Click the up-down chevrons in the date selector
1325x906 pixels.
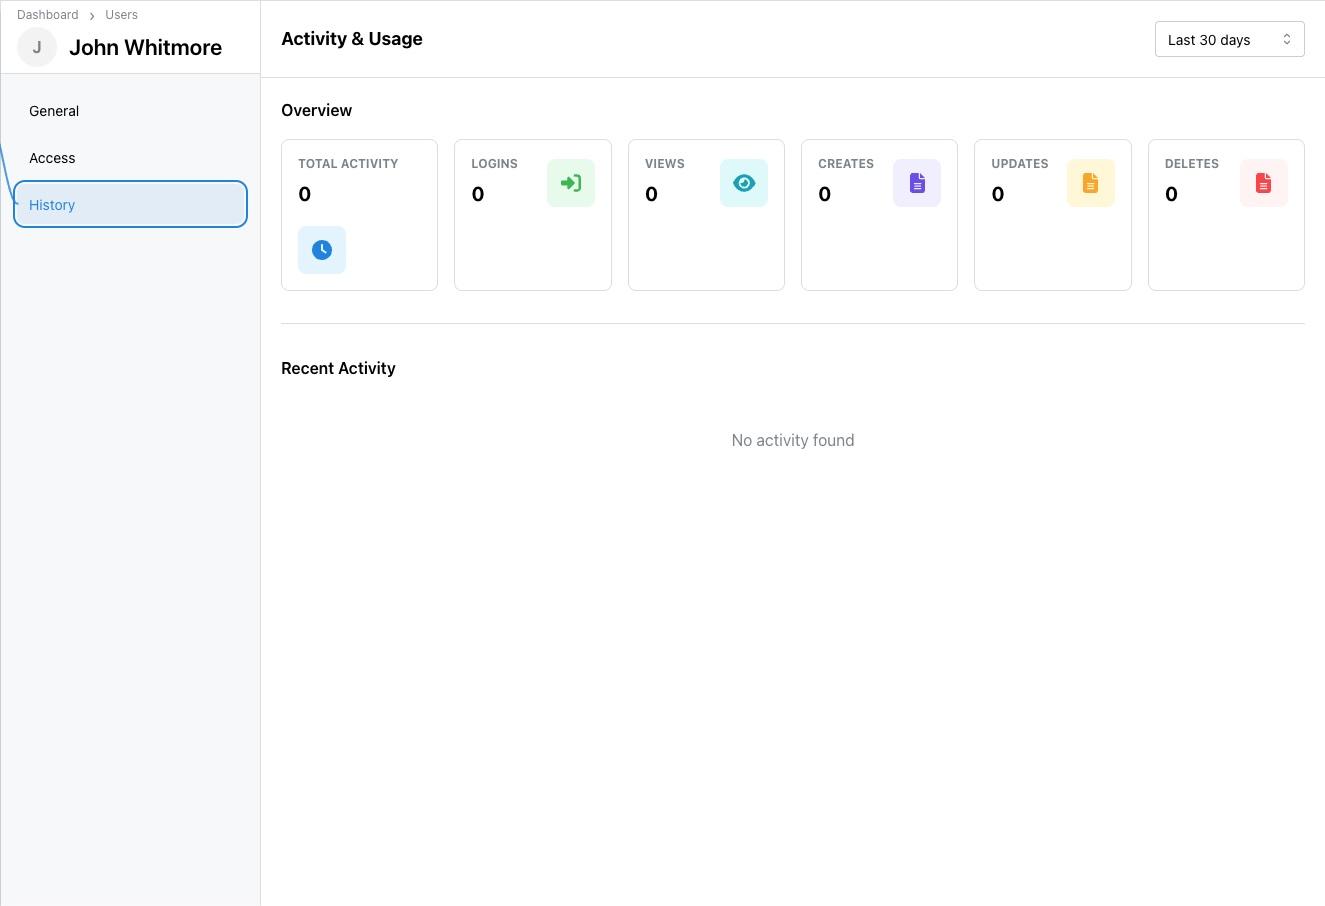pos(1288,39)
